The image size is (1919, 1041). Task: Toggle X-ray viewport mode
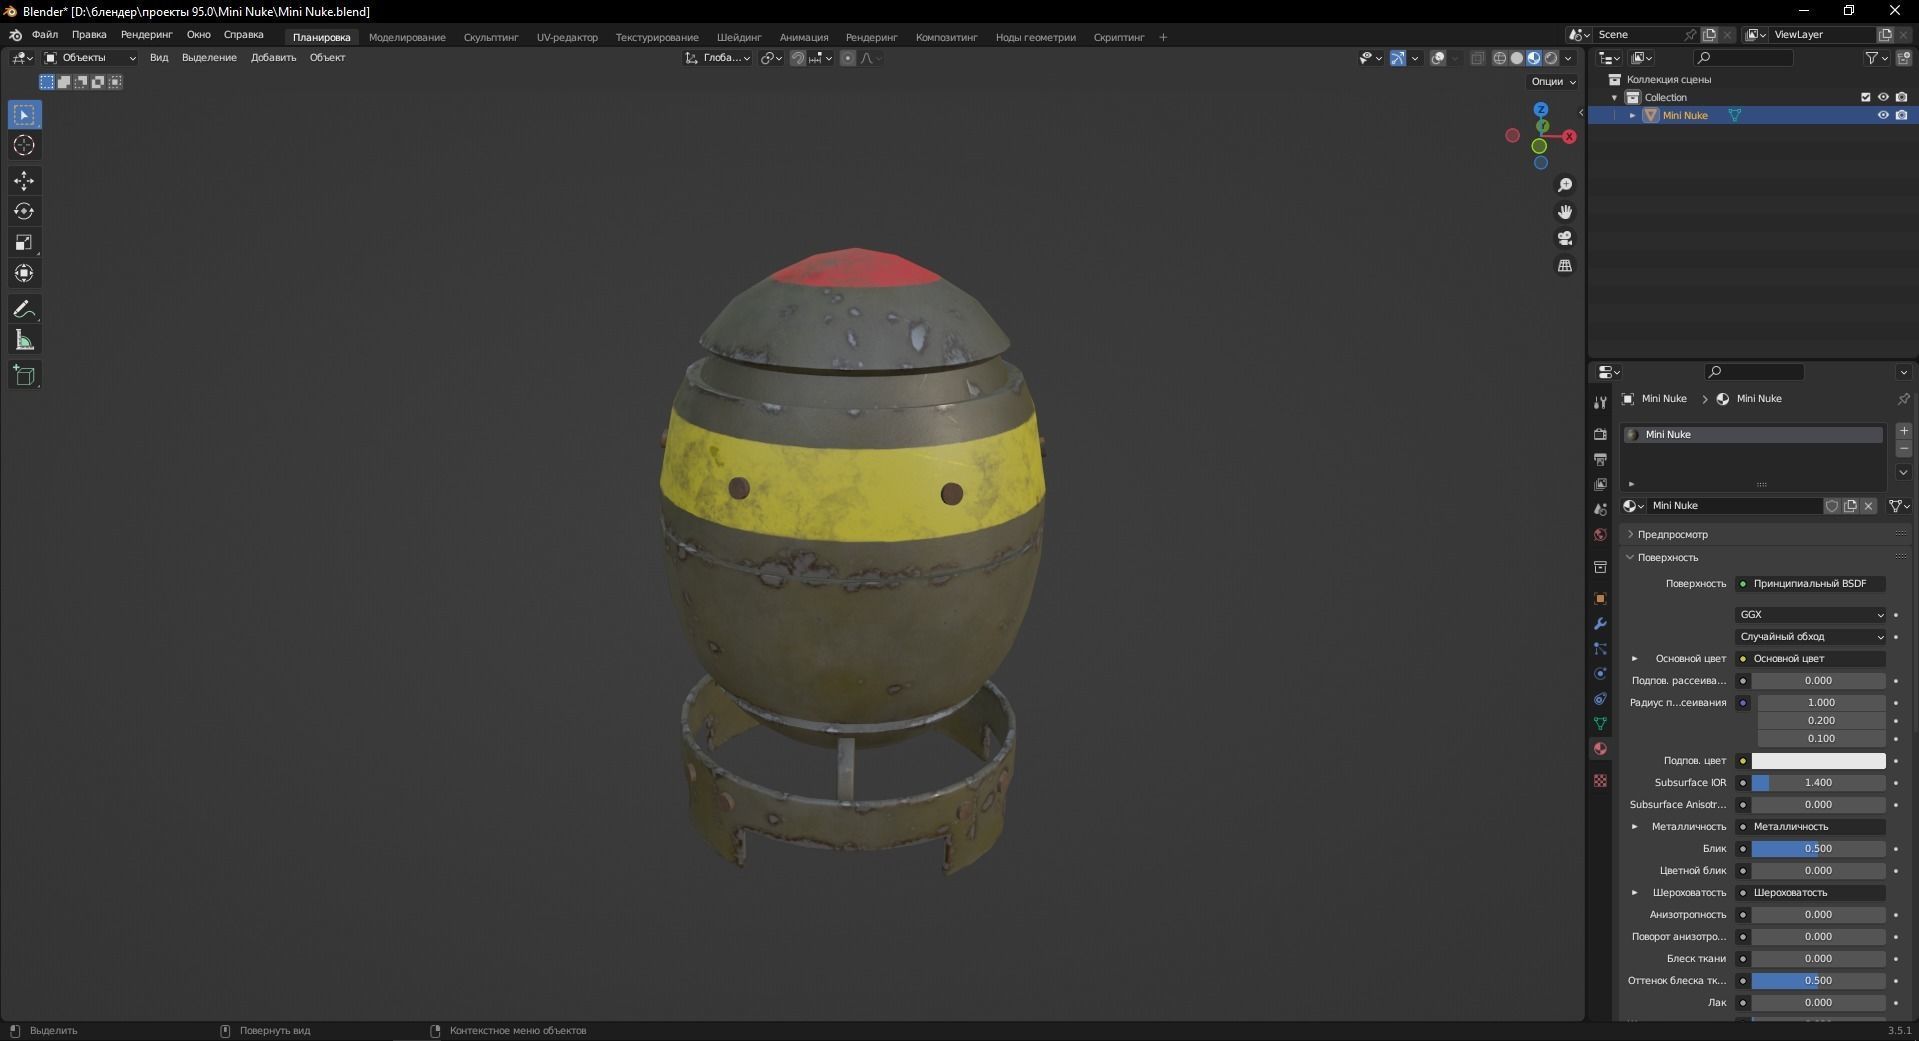[1478, 58]
